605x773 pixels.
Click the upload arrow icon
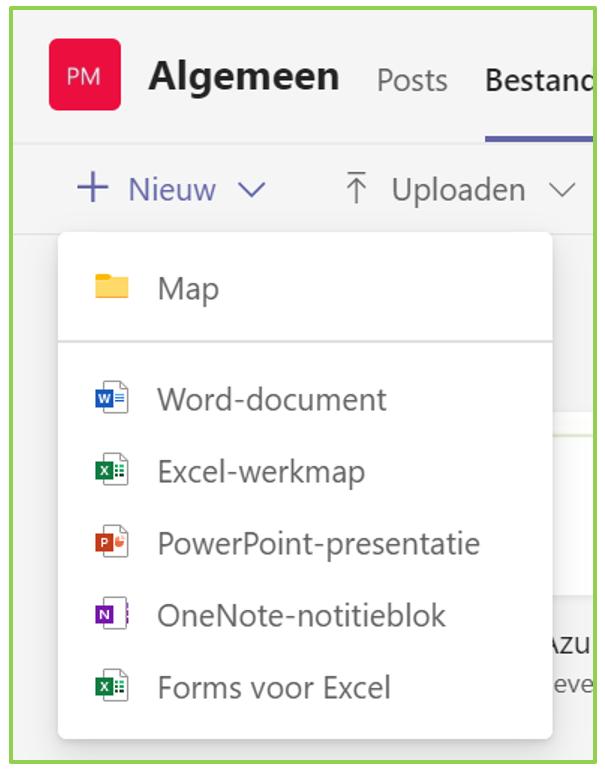pyautogui.click(x=356, y=187)
